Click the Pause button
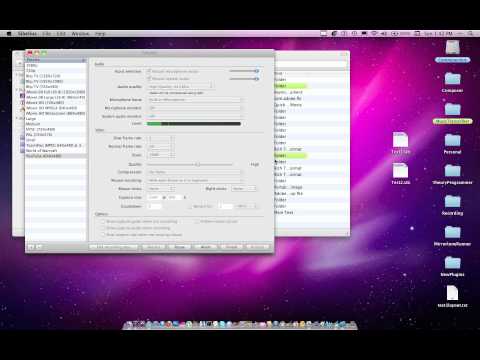The width and height of the screenshot is (480, 360). pyautogui.click(x=180, y=247)
